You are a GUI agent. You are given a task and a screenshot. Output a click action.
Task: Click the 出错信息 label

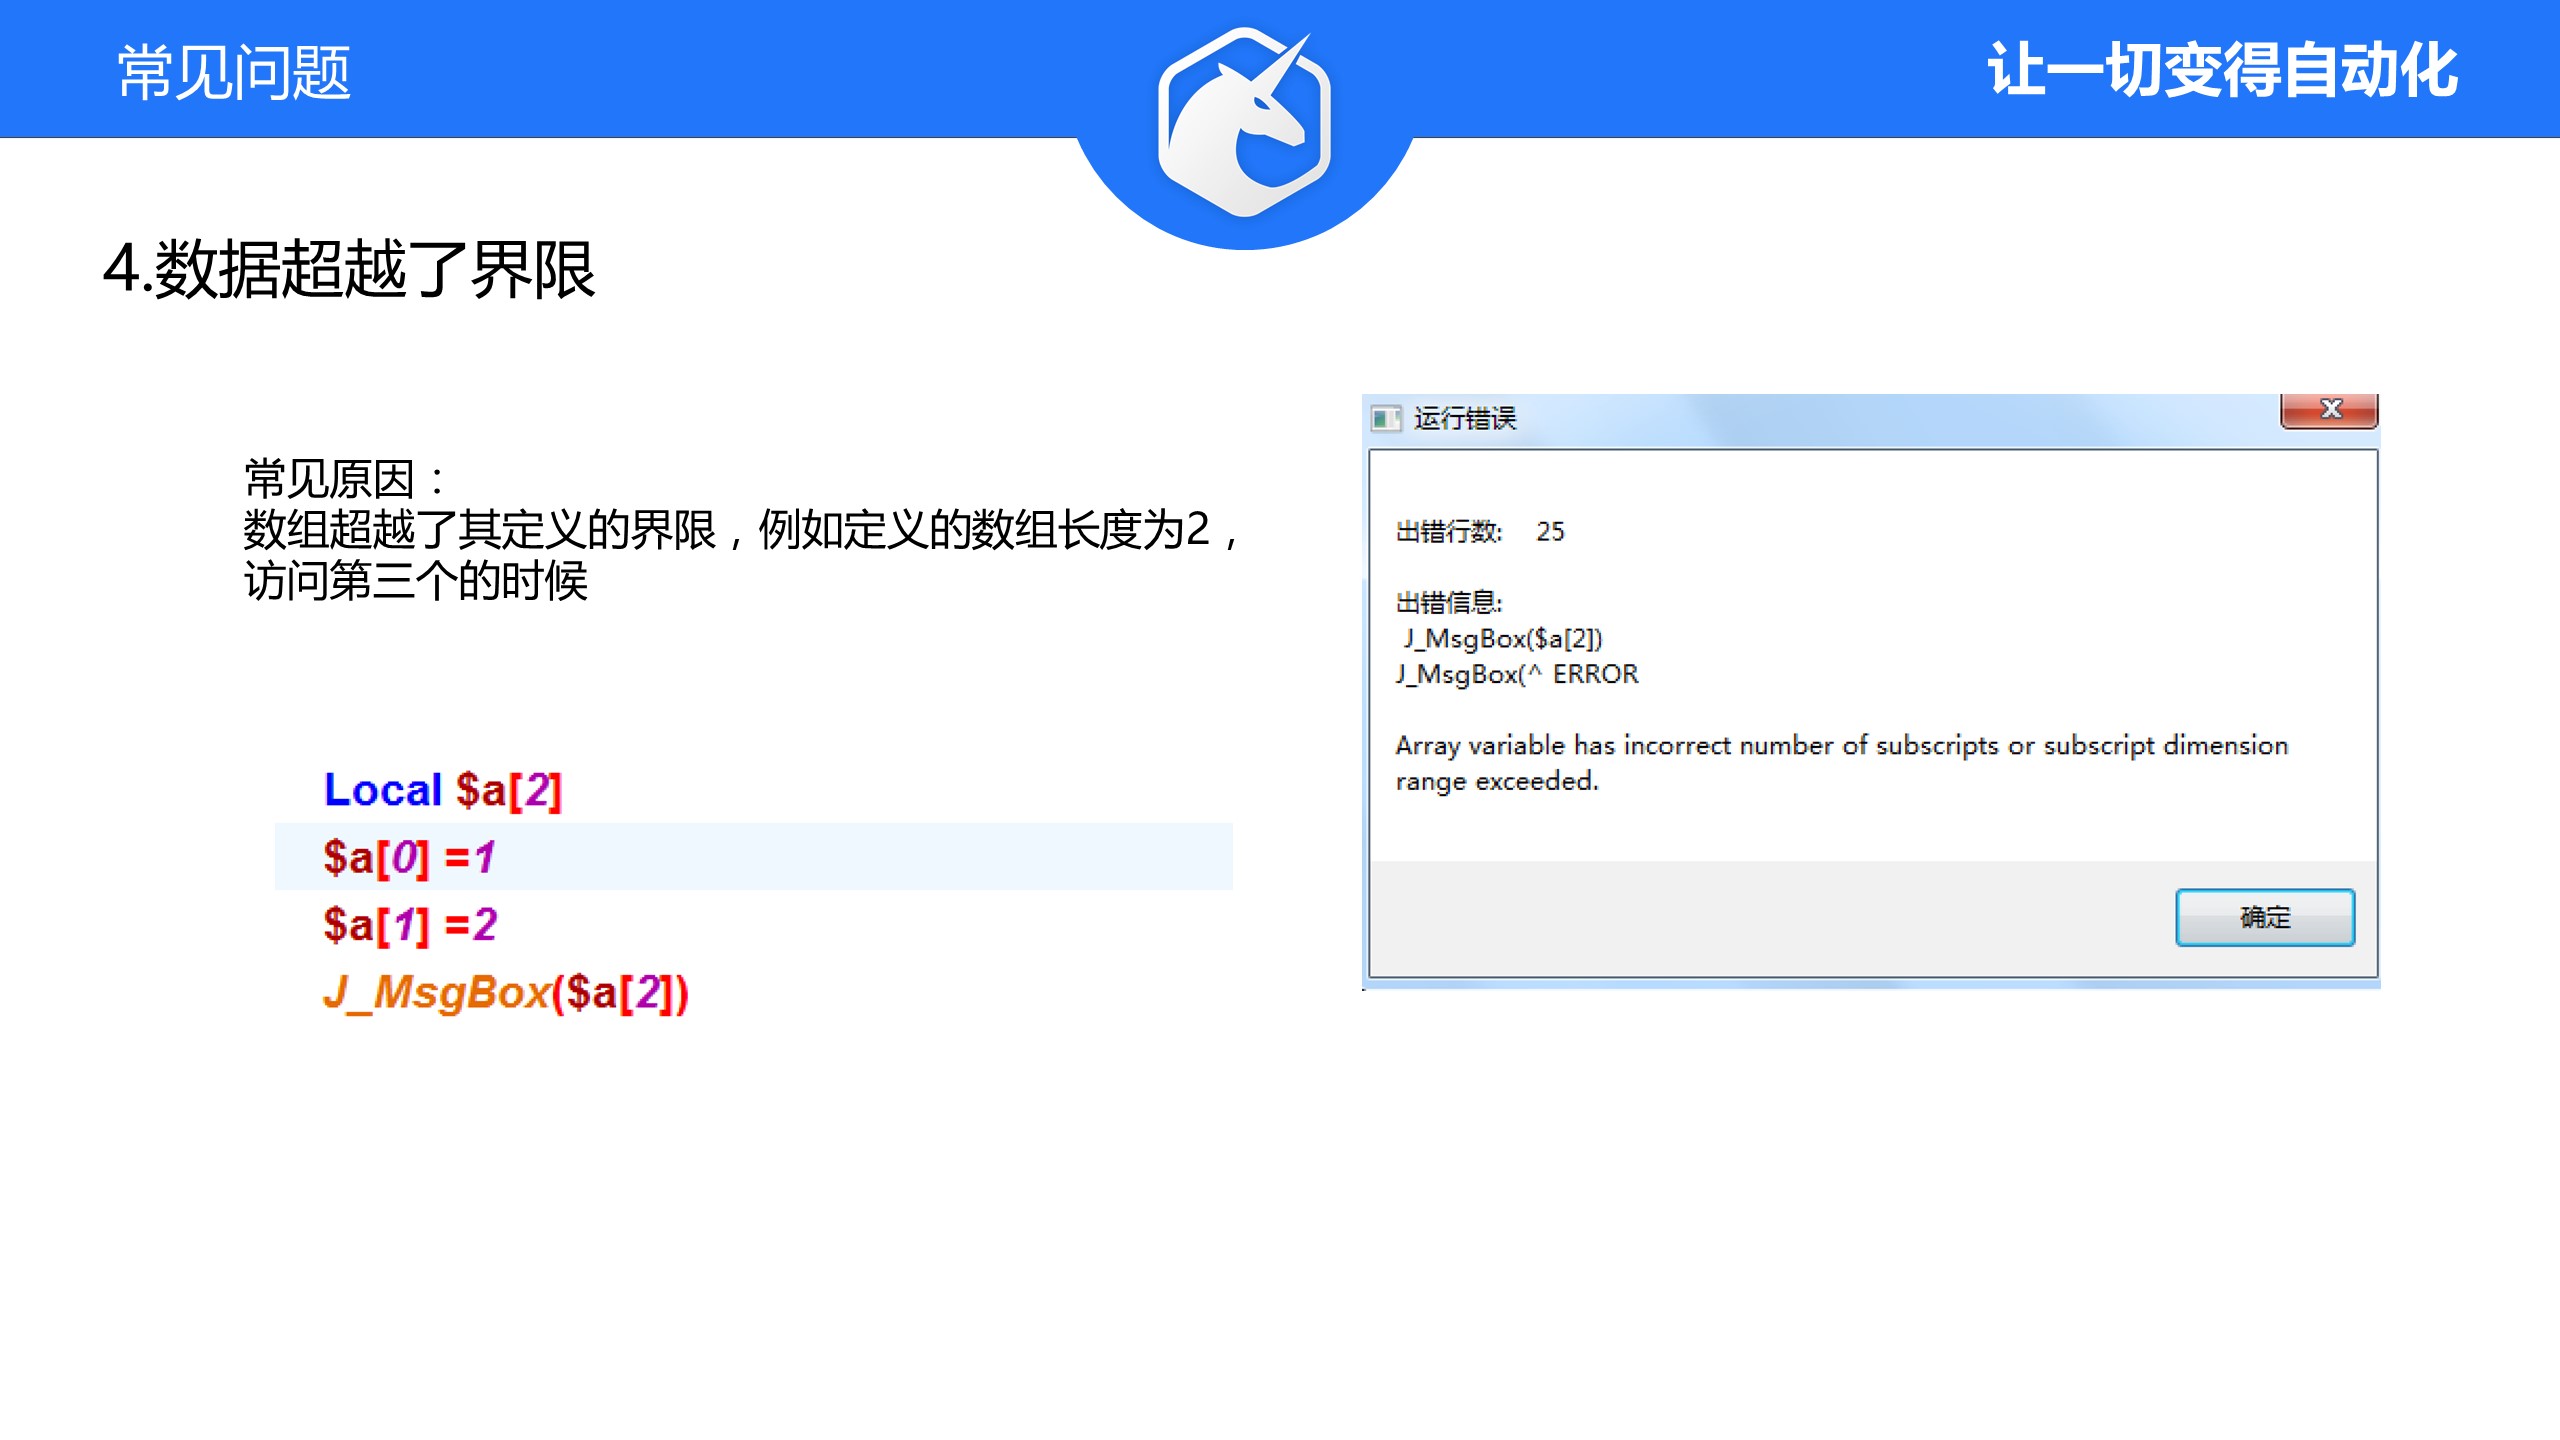click(1448, 603)
